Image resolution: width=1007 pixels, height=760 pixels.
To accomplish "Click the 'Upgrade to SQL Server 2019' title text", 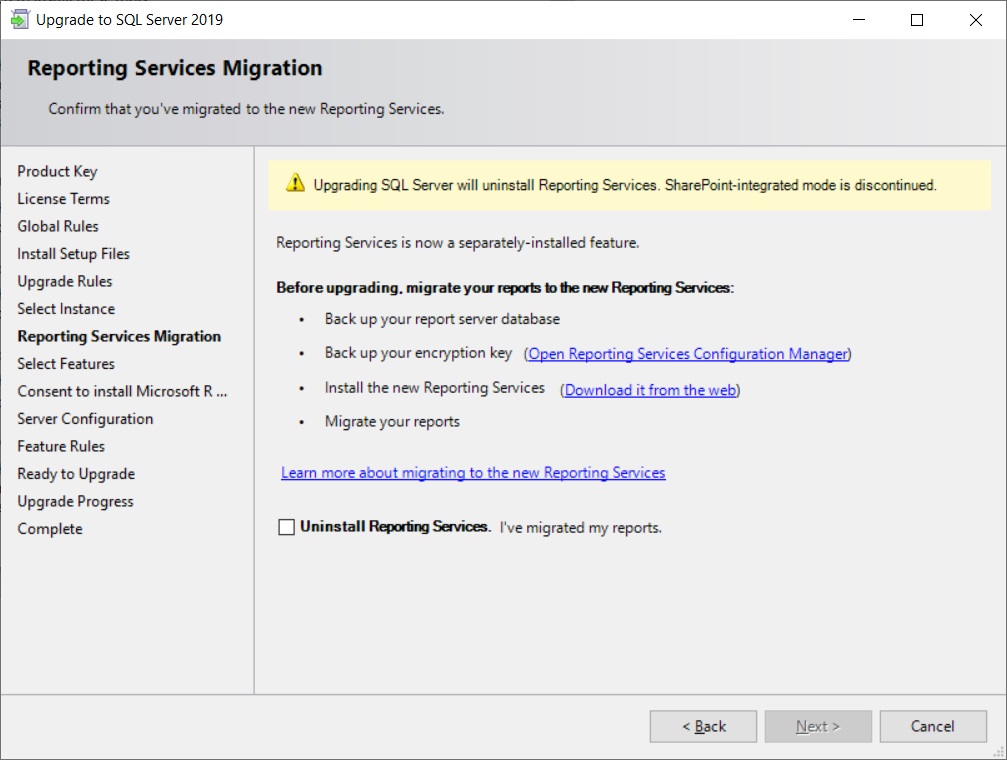I will 129,20.
